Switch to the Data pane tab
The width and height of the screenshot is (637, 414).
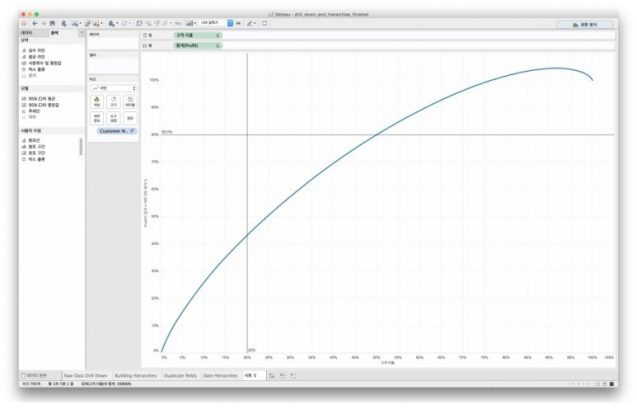27,33
